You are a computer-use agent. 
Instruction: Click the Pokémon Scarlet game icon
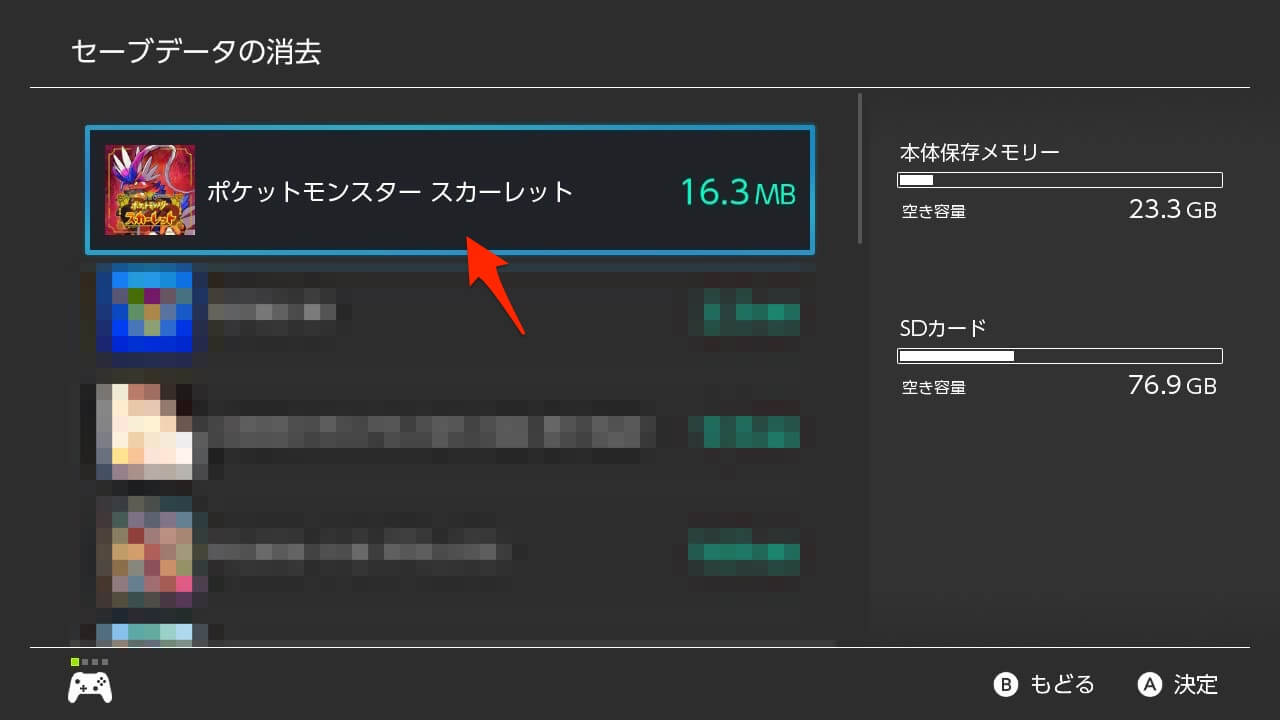coord(150,190)
